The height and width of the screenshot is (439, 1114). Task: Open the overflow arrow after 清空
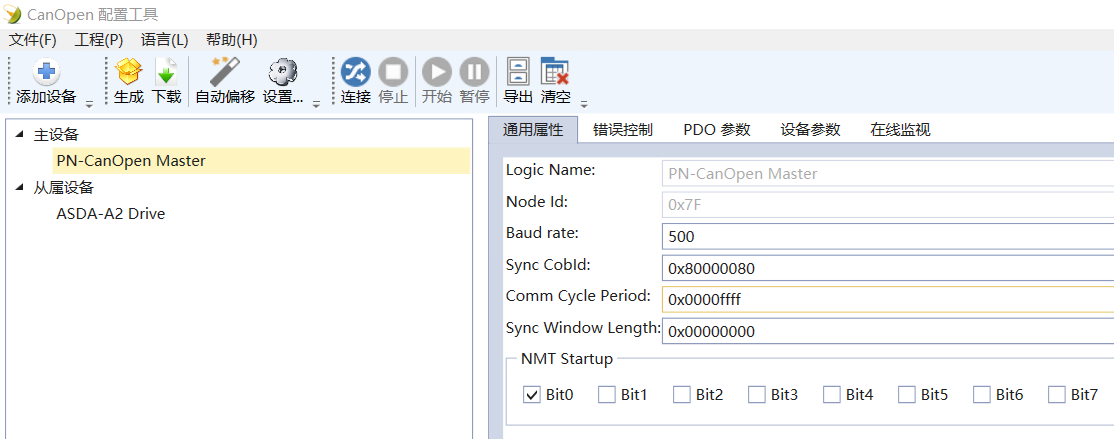tap(584, 104)
